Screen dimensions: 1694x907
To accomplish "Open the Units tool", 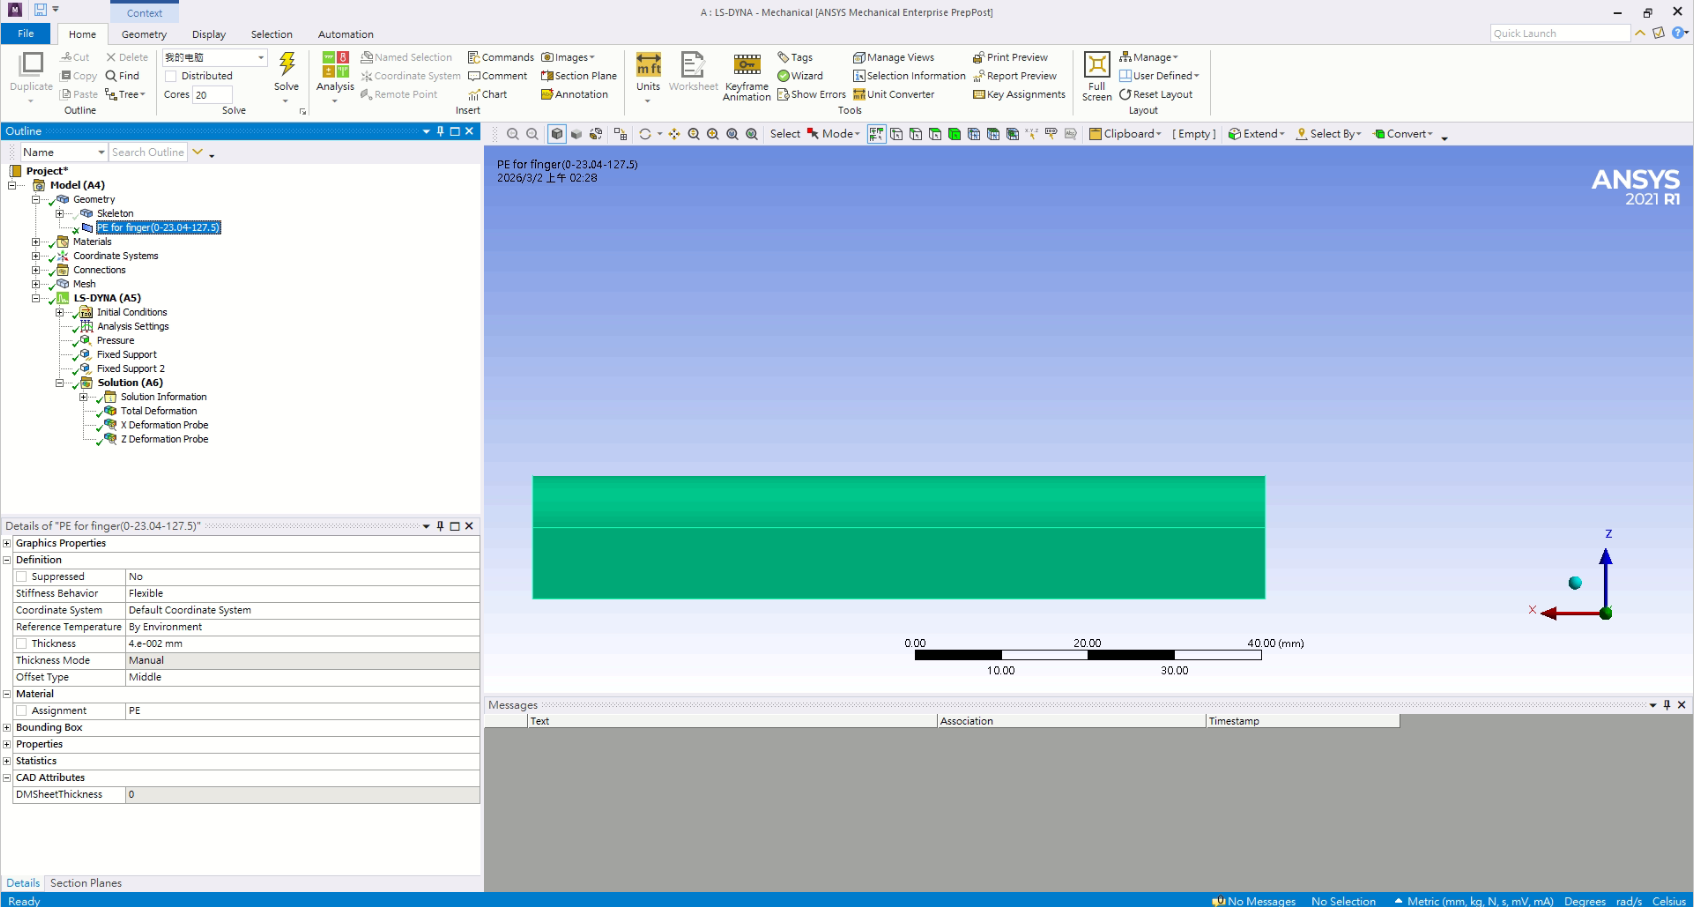I will (x=648, y=66).
